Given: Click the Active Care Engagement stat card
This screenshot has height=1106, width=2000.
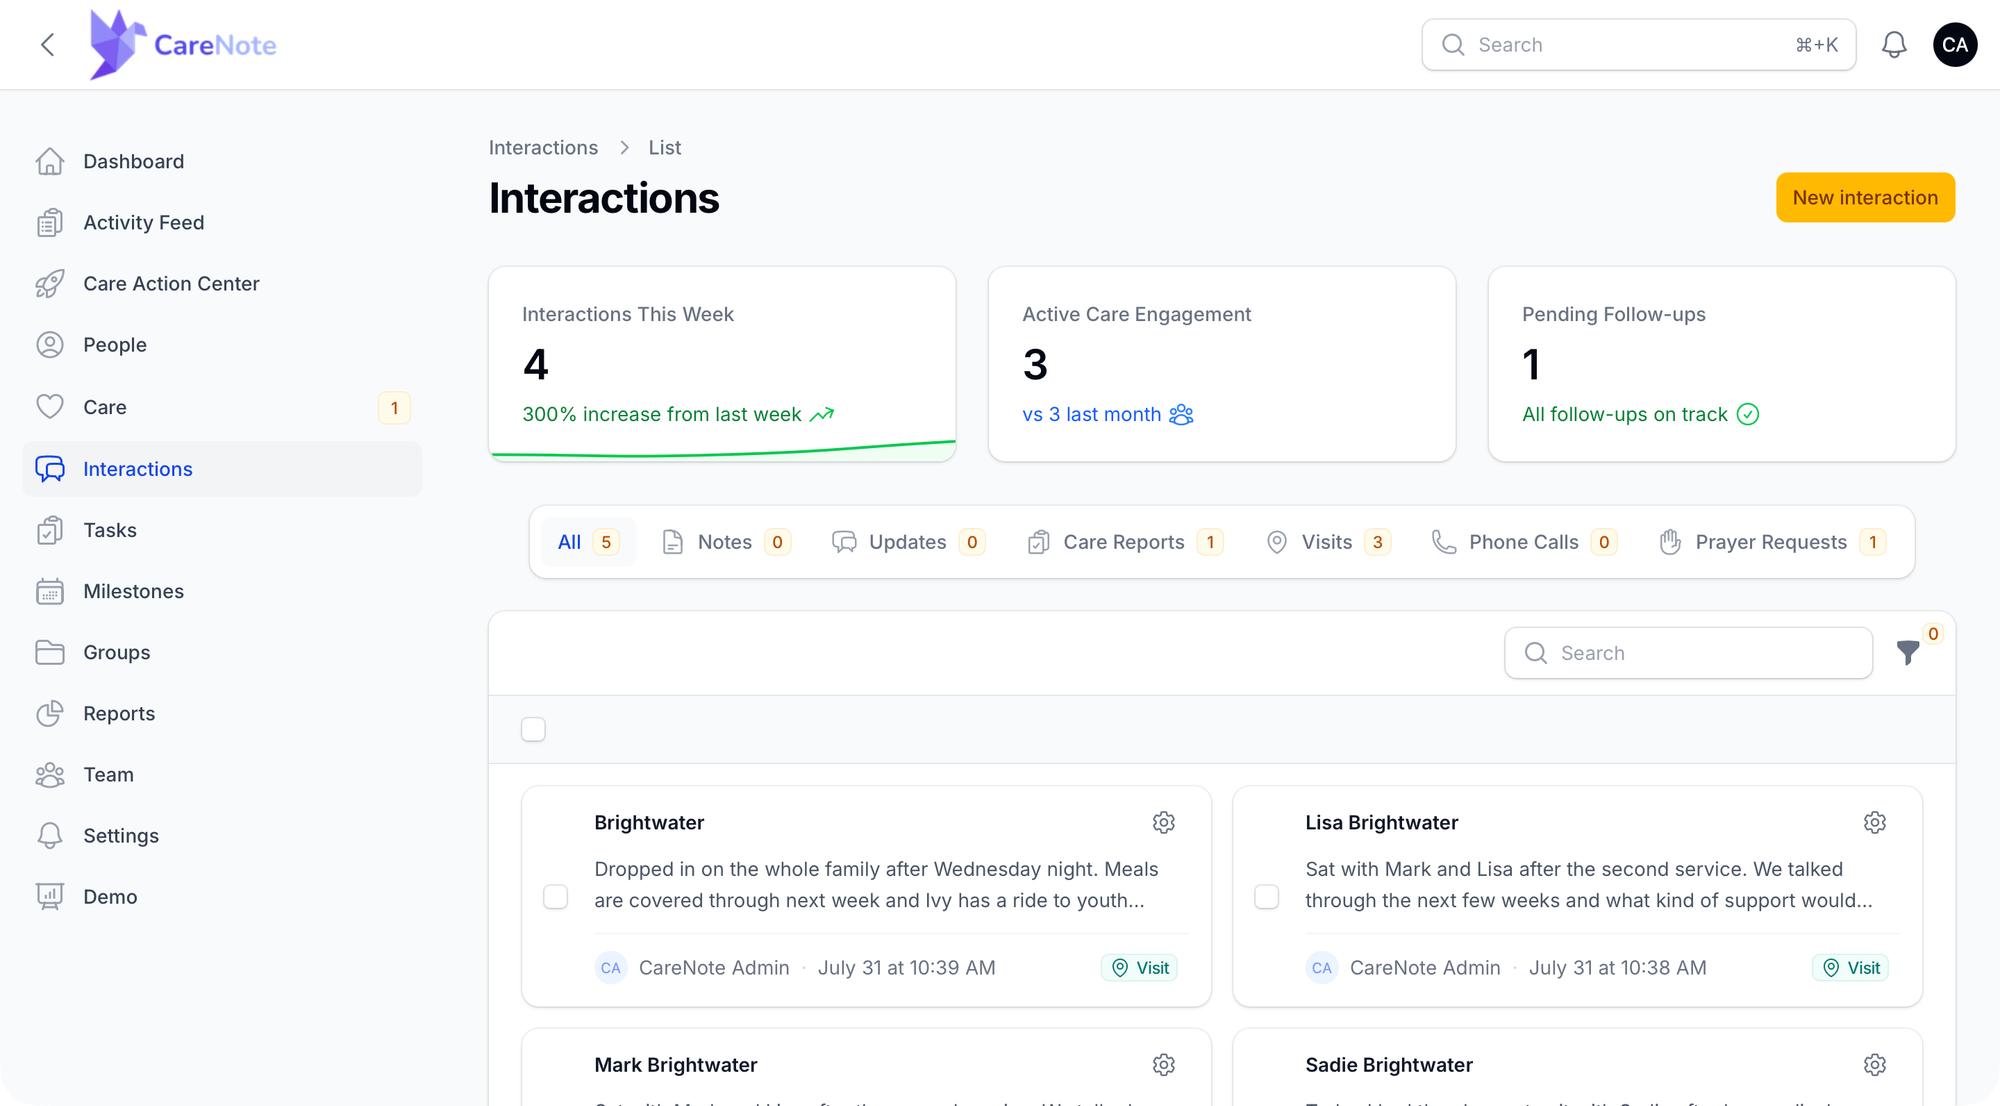Looking at the screenshot, I should [x=1222, y=364].
